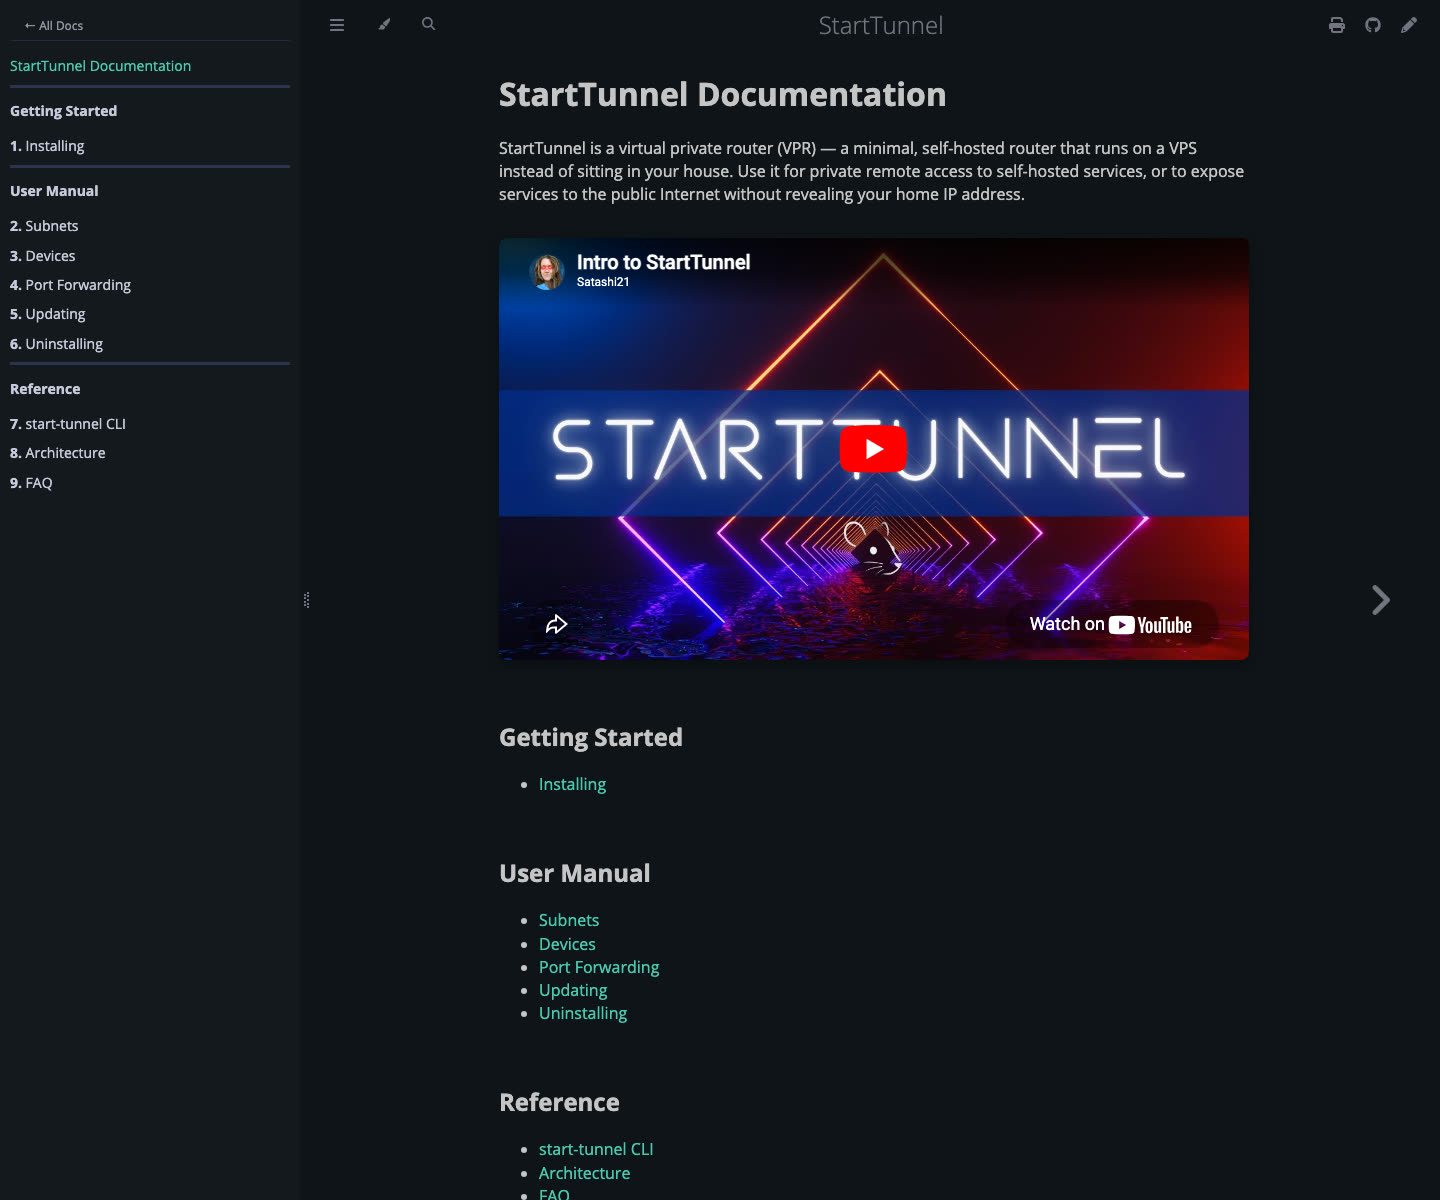
Task: Click the StartTunnel title in the header
Action: pos(879,25)
